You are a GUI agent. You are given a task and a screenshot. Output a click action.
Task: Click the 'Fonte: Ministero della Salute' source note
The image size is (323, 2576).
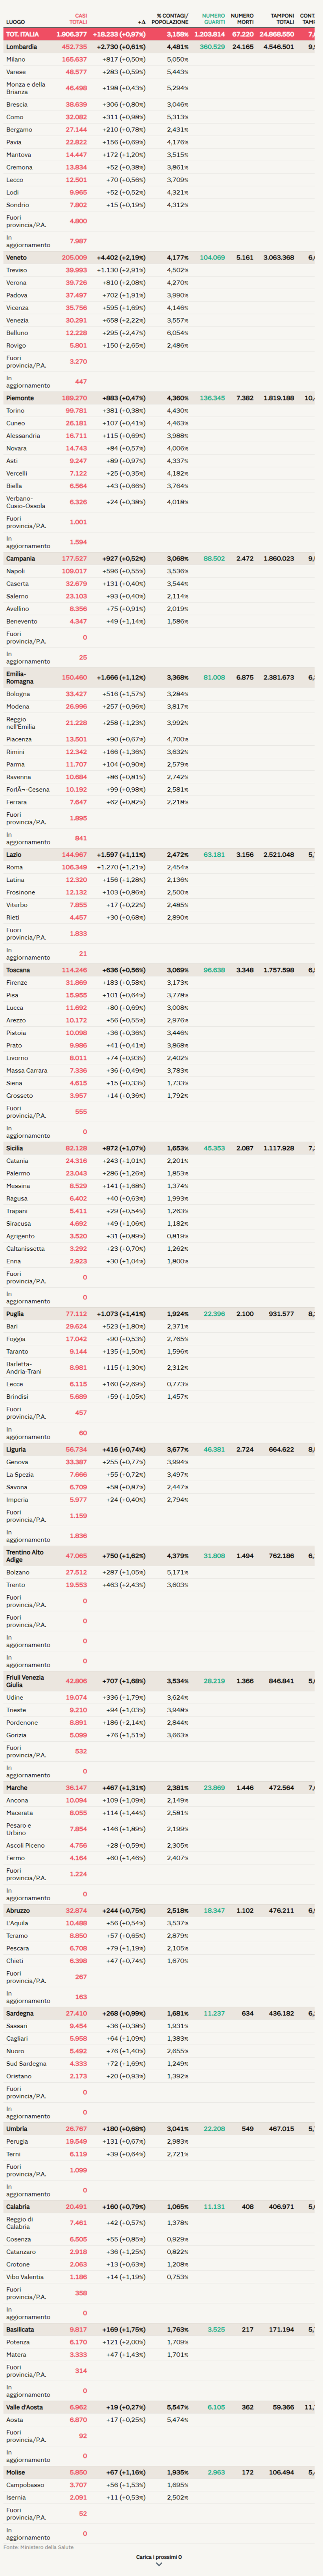(38, 2546)
